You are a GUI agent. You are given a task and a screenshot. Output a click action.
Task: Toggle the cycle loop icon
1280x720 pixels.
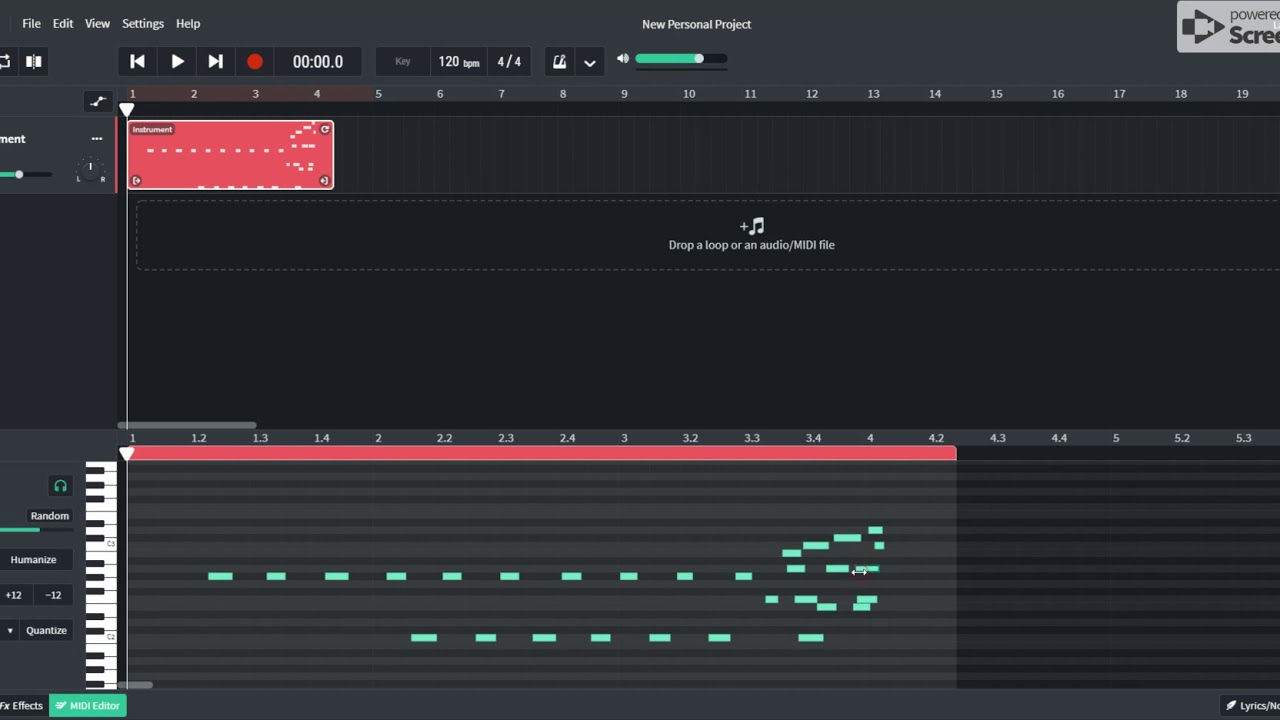(5, 62)
